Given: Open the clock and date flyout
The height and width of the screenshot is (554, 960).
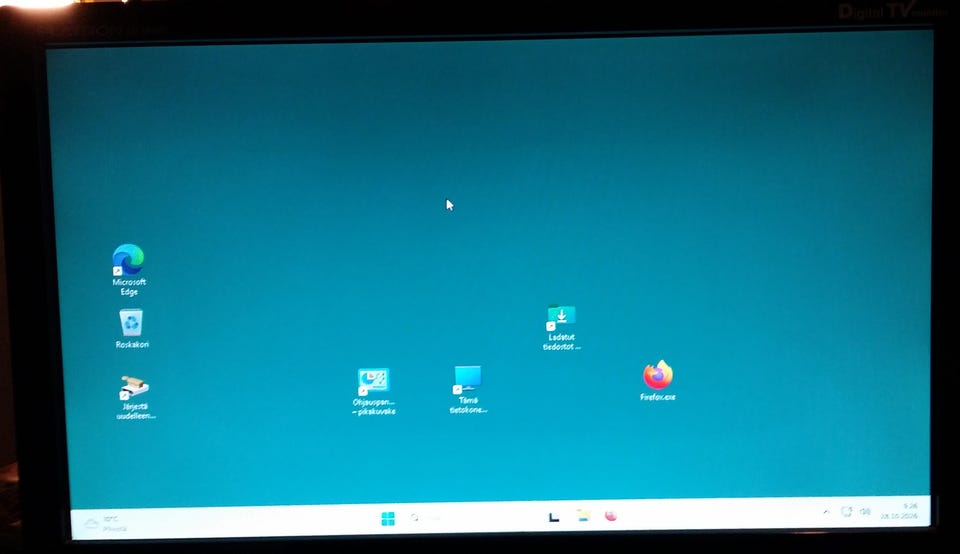Looking at the screenshot, I should [x=899, y=511].
